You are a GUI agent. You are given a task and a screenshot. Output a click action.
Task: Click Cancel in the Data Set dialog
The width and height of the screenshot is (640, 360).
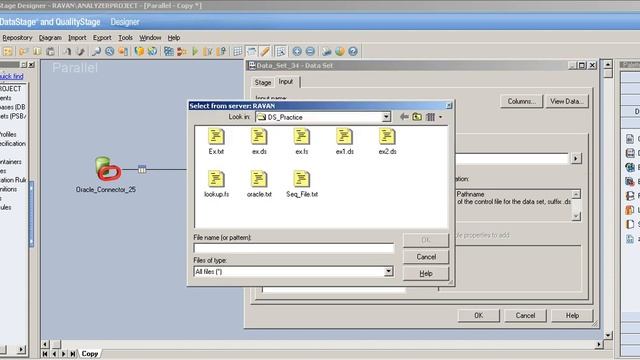pyautogui.click(x=525, y=316)
